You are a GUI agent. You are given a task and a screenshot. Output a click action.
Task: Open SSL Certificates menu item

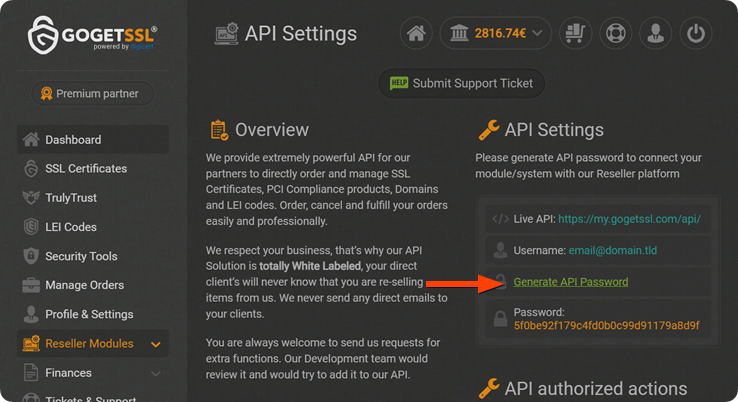(x=86, y=169)
